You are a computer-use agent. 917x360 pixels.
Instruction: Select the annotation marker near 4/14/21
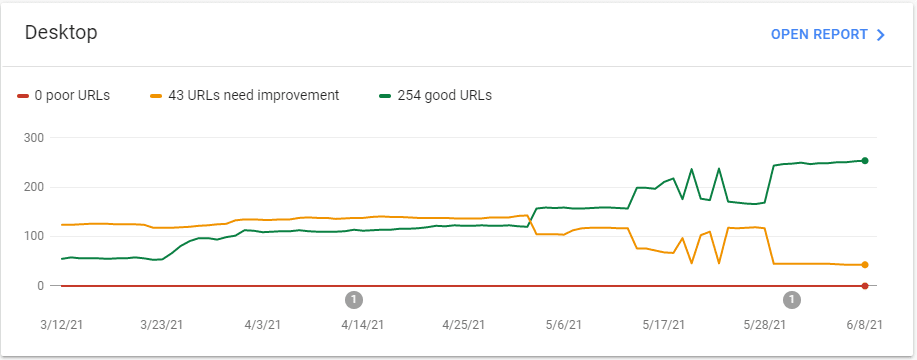click(x=354, y=300)
